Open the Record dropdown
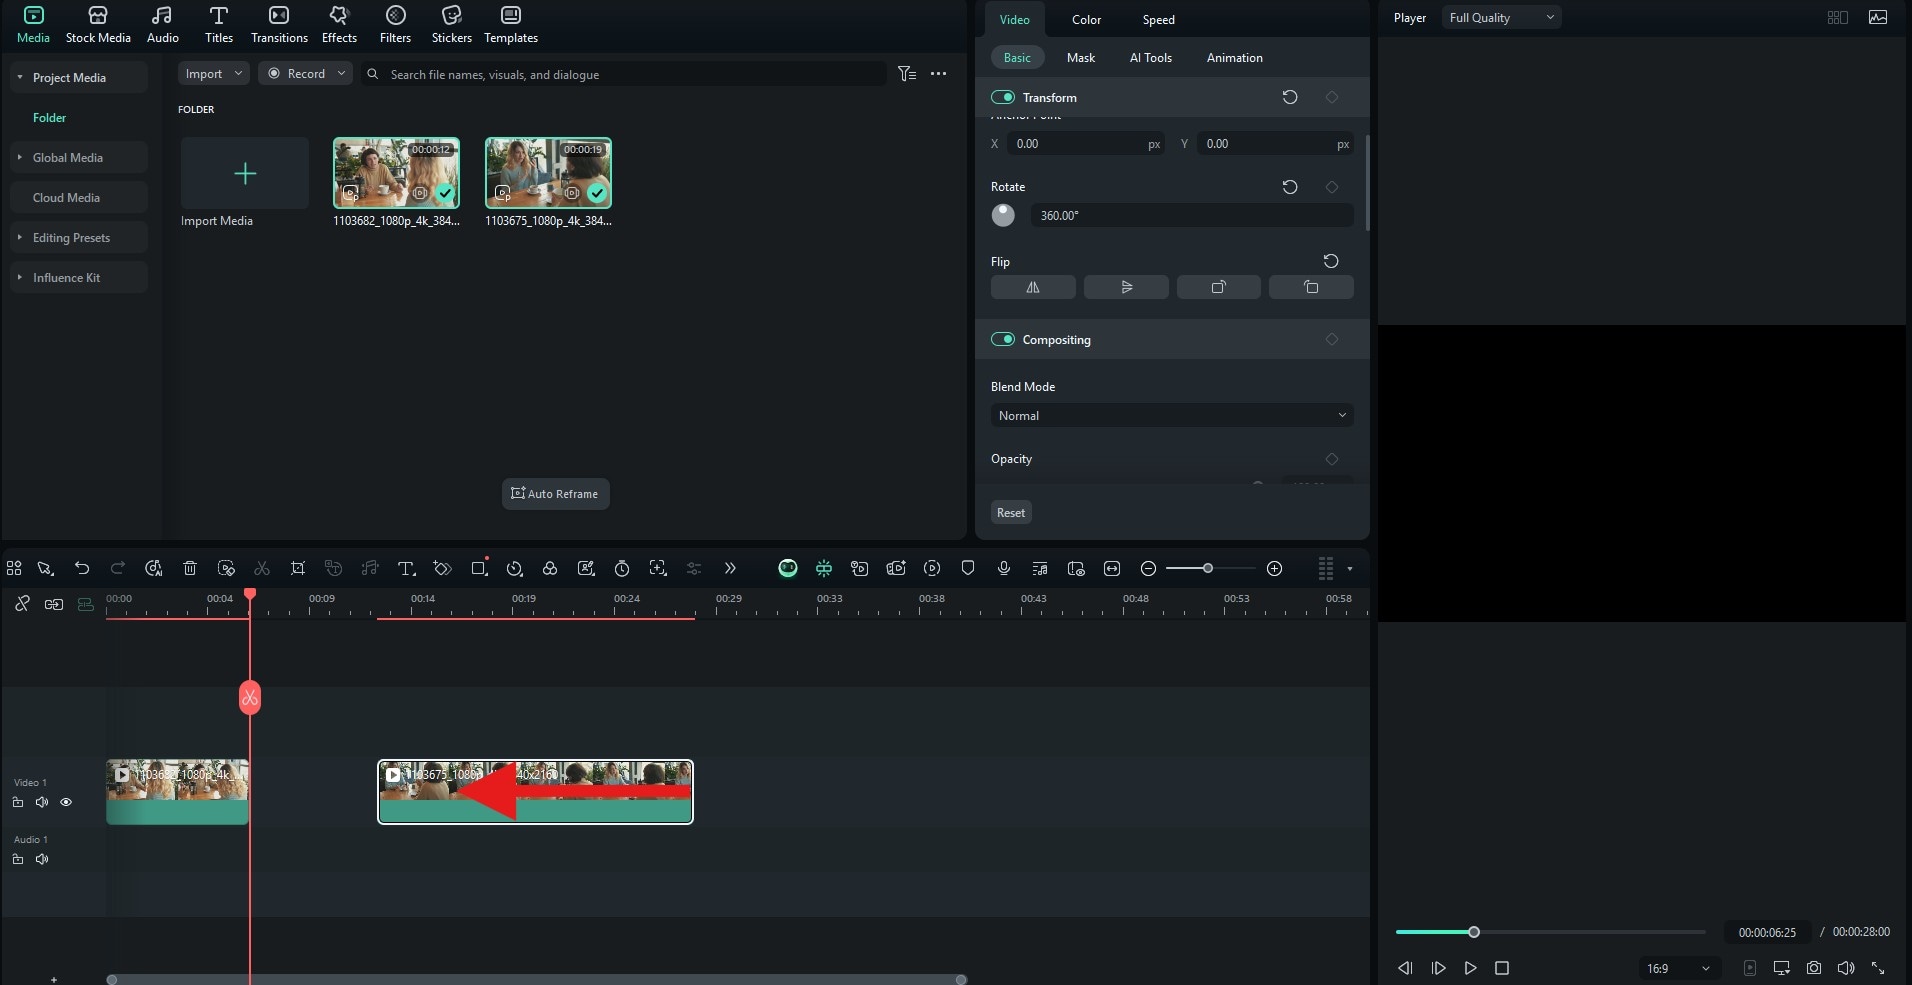This screenshot has height=985, width=1912. coord(305,74)
